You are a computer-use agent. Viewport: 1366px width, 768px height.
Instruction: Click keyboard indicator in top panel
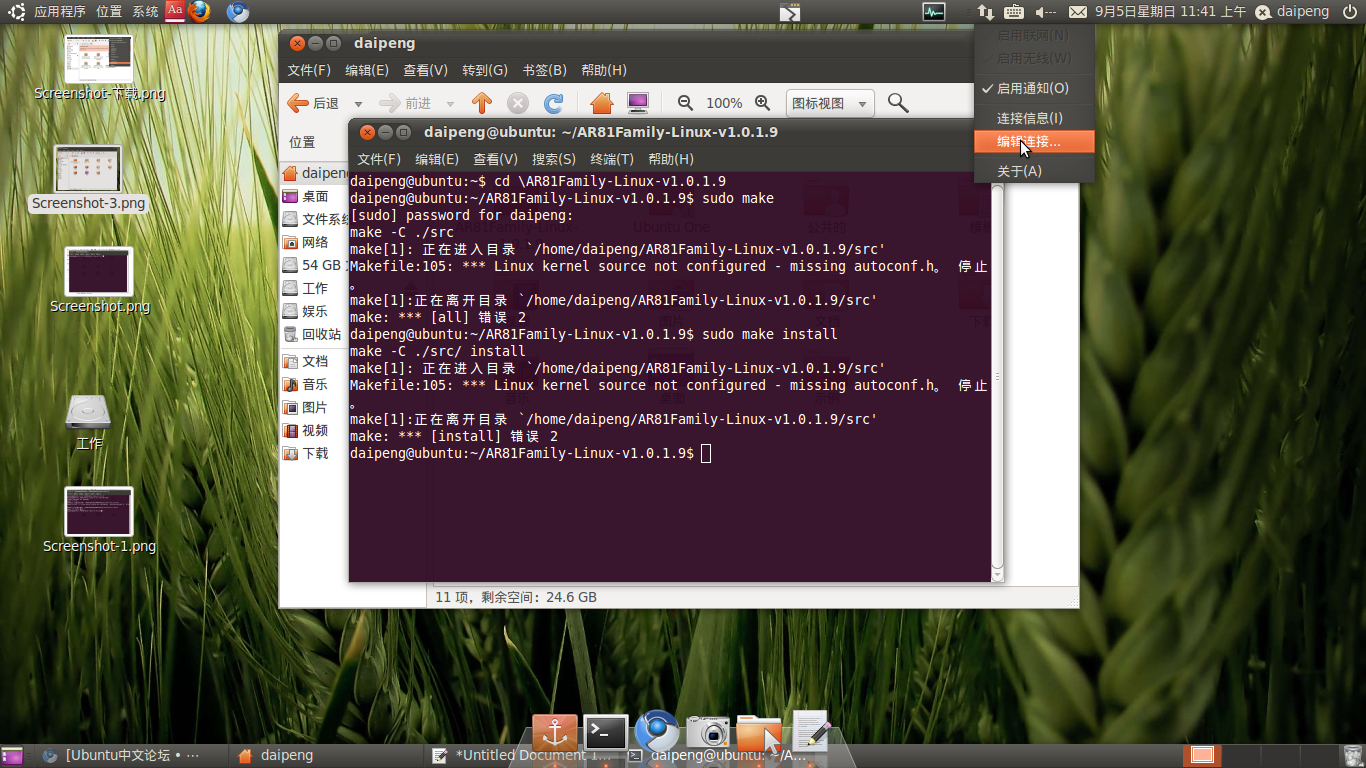(1013, 12)
